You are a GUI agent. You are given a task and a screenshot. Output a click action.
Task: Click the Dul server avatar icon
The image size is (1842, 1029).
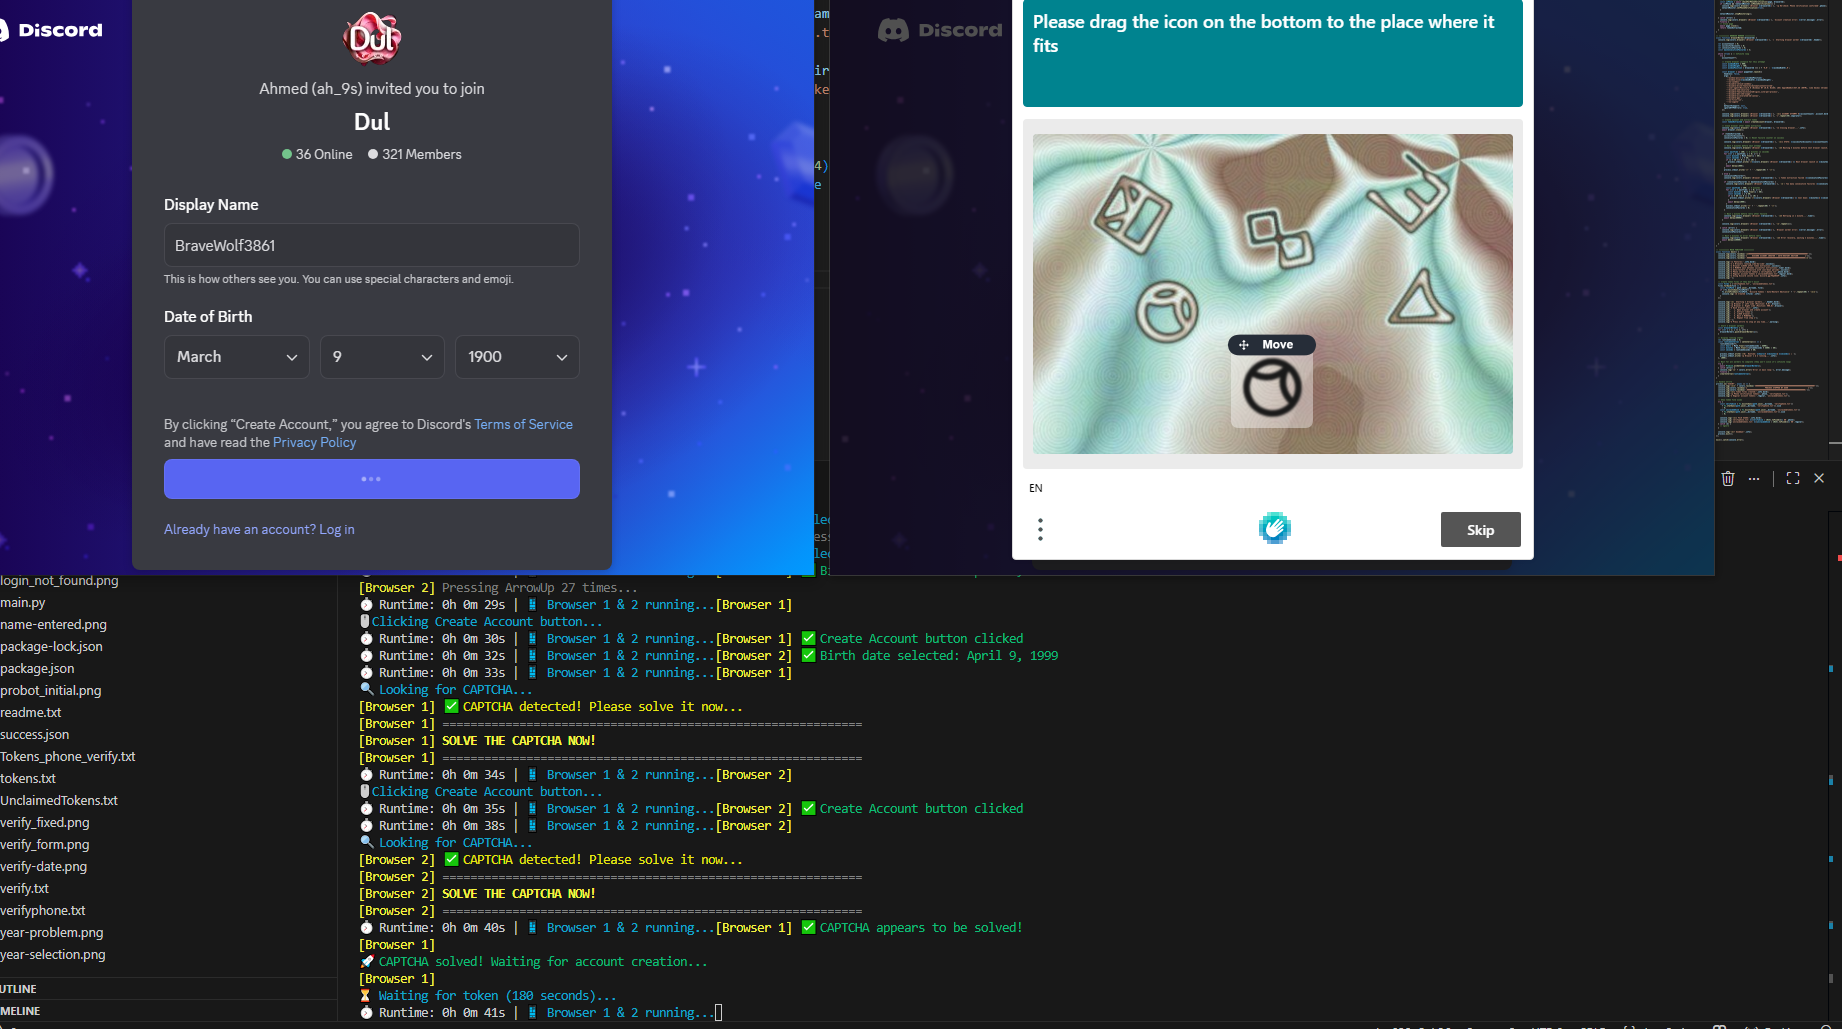[x=372, y=37]
